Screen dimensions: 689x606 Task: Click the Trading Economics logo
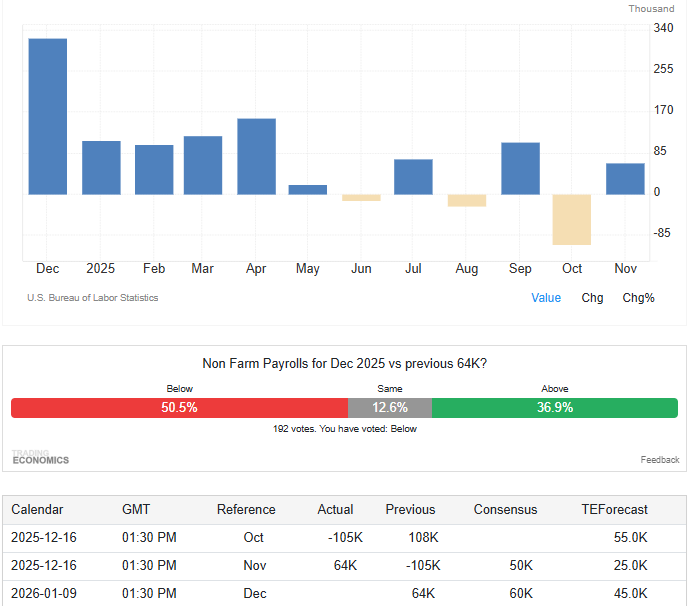[x=40, y=458]
